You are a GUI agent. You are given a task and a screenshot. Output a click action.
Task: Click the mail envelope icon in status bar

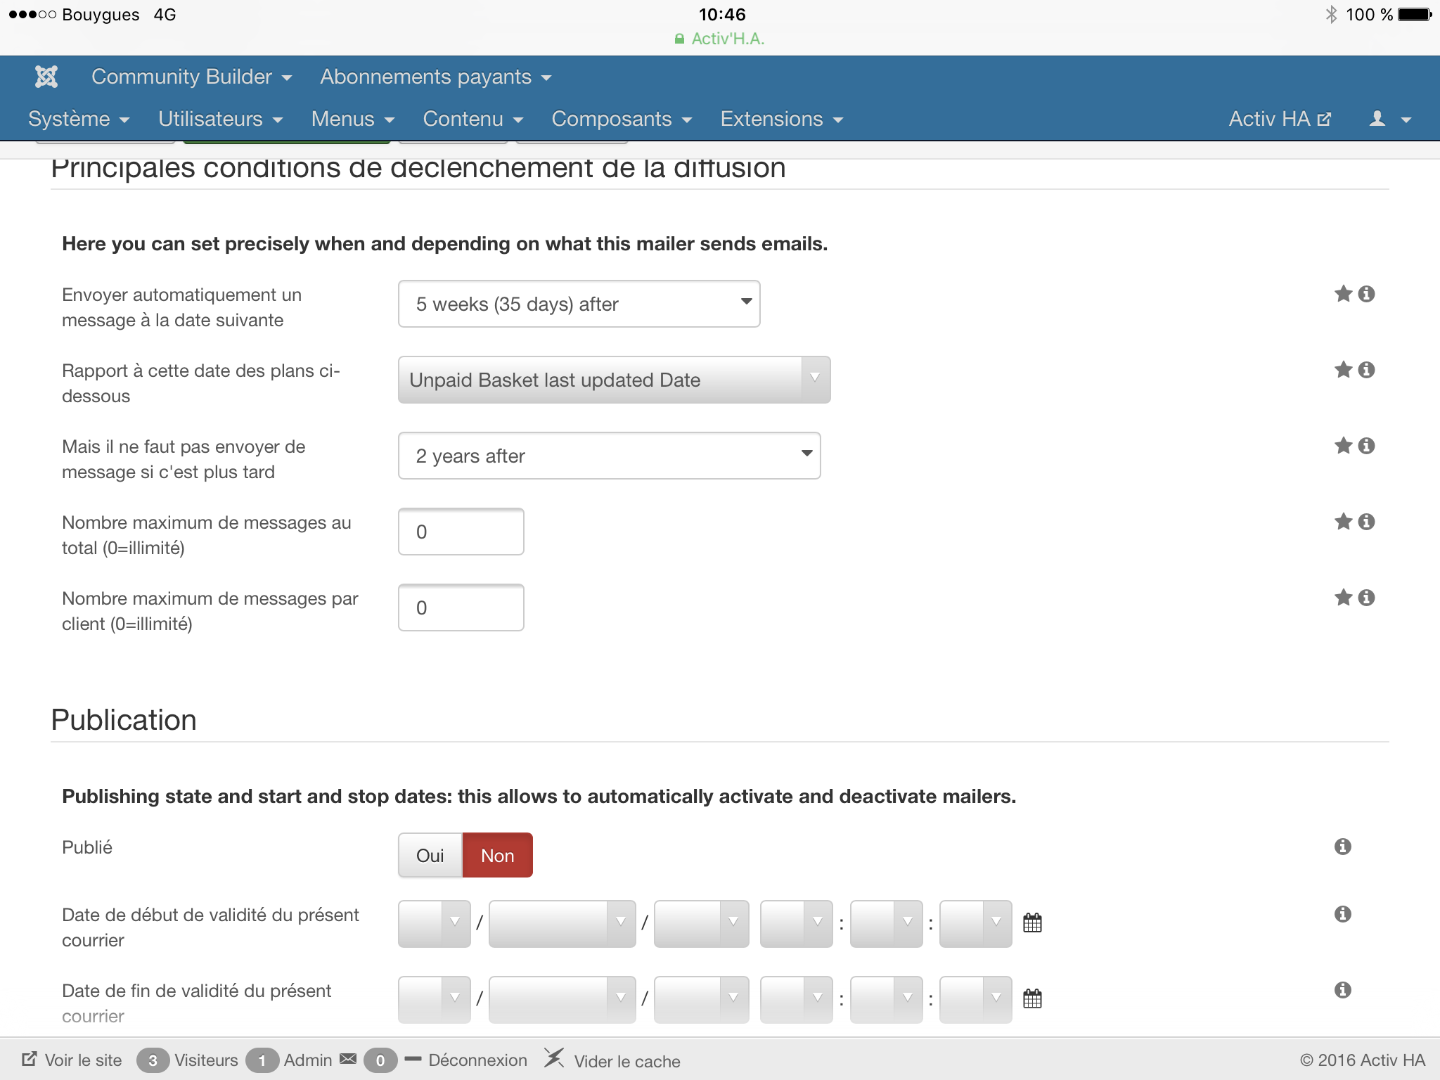tap(348, 1059)
